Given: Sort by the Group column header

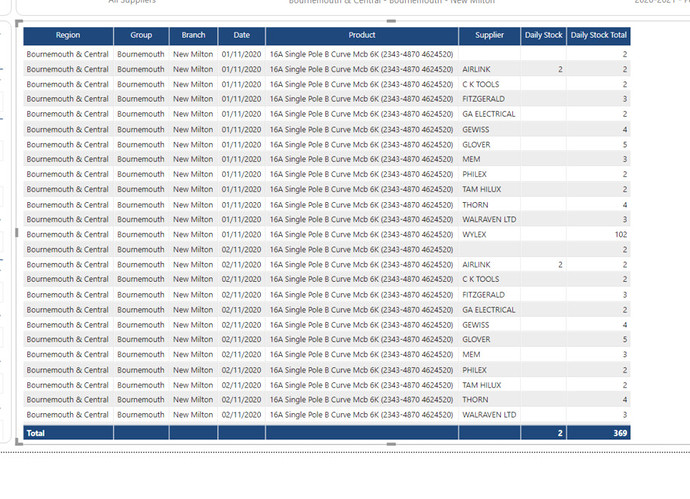Looking at the screenshot, I should [x=141, y=35].
